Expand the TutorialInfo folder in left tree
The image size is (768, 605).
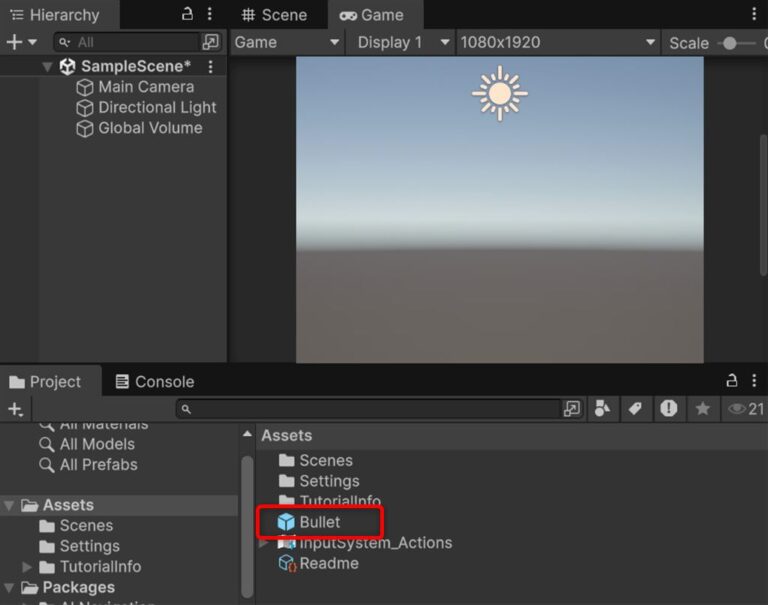[x=27, y=567]
